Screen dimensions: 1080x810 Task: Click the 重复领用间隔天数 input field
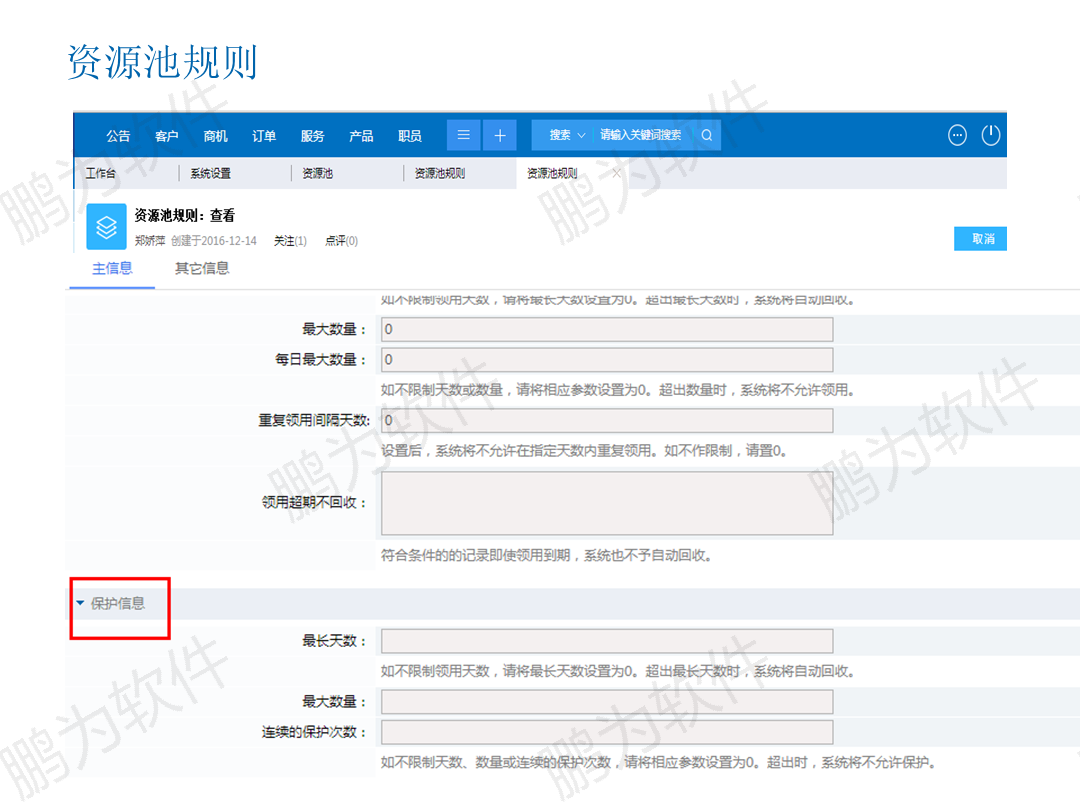[607, 420]
